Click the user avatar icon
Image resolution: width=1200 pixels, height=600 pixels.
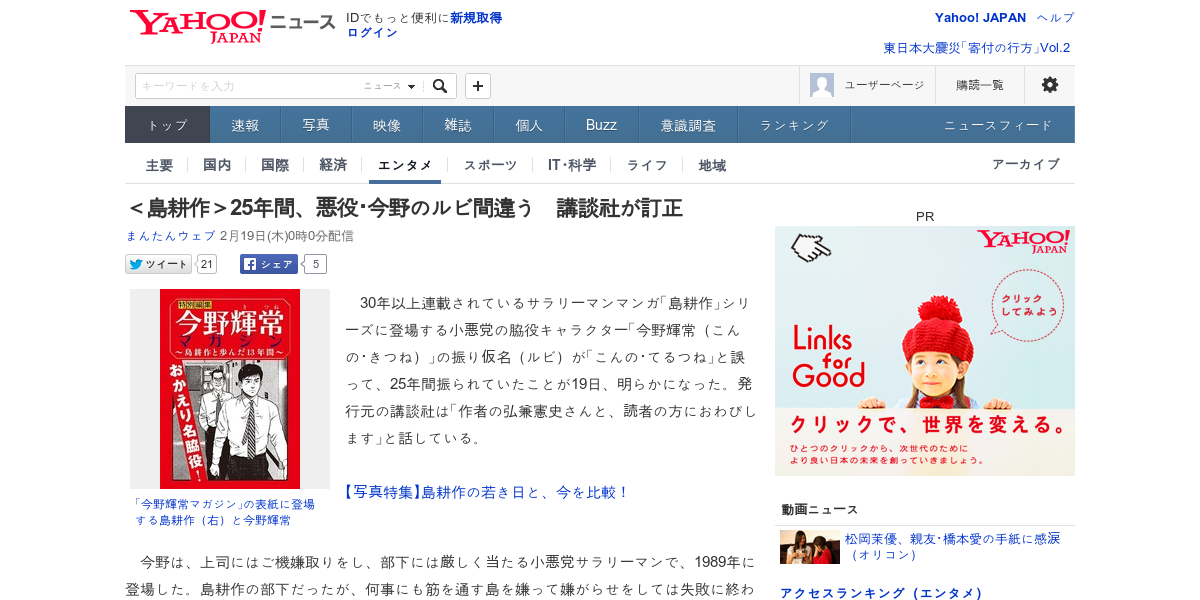click(x=822, y=85)
